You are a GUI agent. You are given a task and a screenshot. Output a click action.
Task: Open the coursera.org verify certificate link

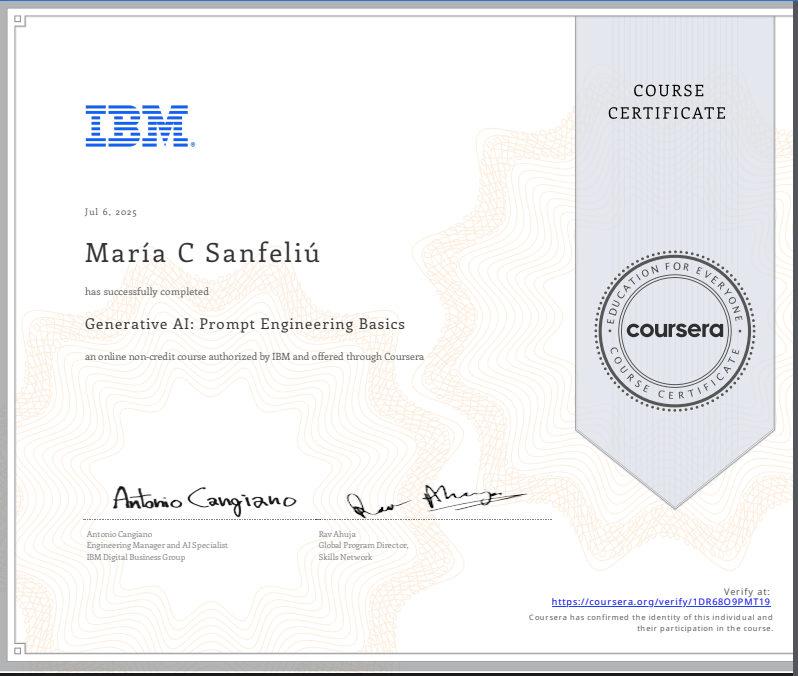[661, 602]
